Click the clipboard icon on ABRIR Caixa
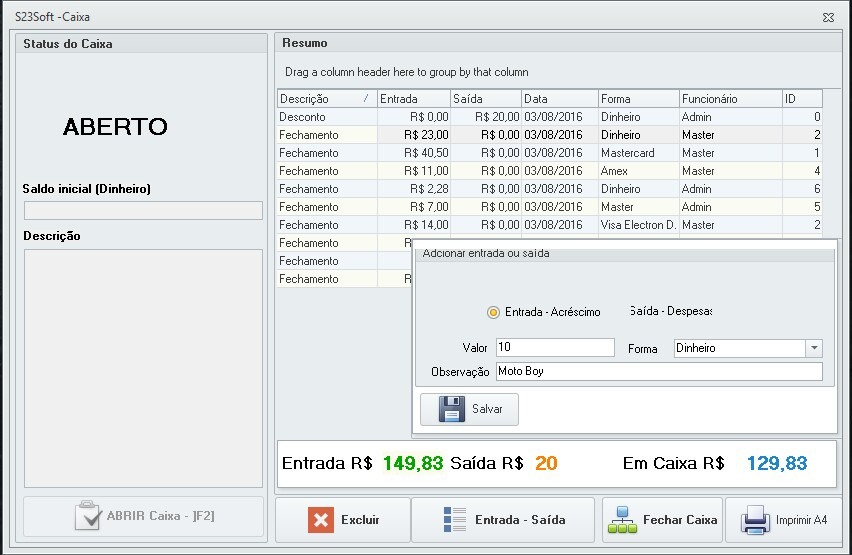The width and height of the screenshot is (852, 555). pos(88,517)
